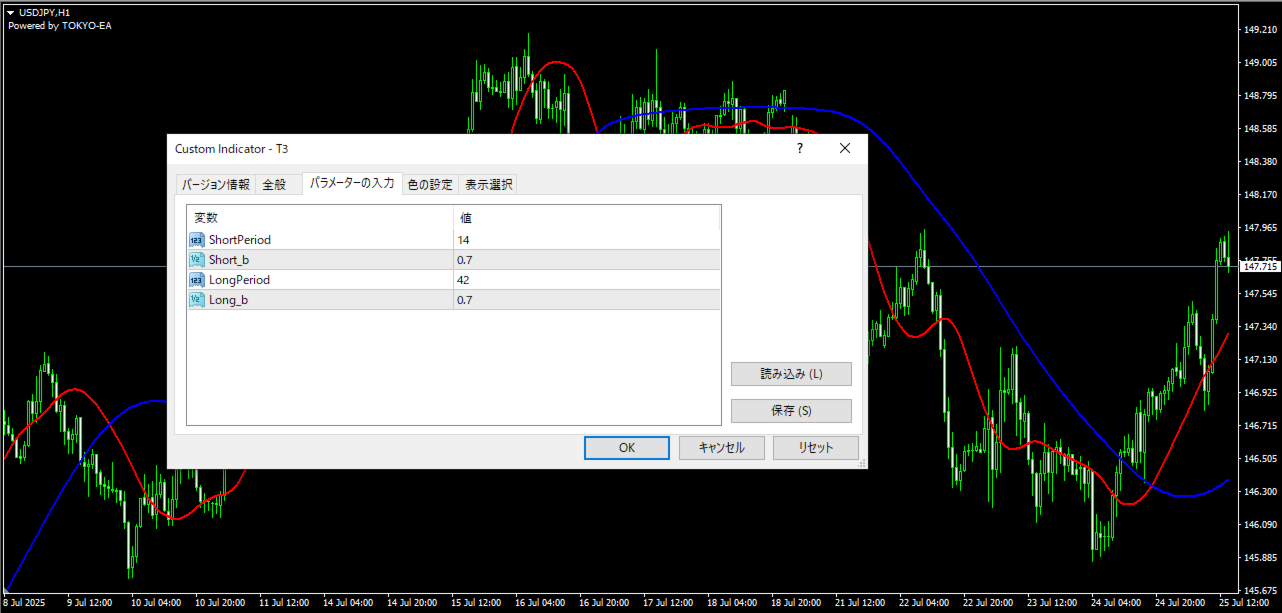Open the 表示選択 tab
Screen dimensions: 1282x613
tap(488, 184)
